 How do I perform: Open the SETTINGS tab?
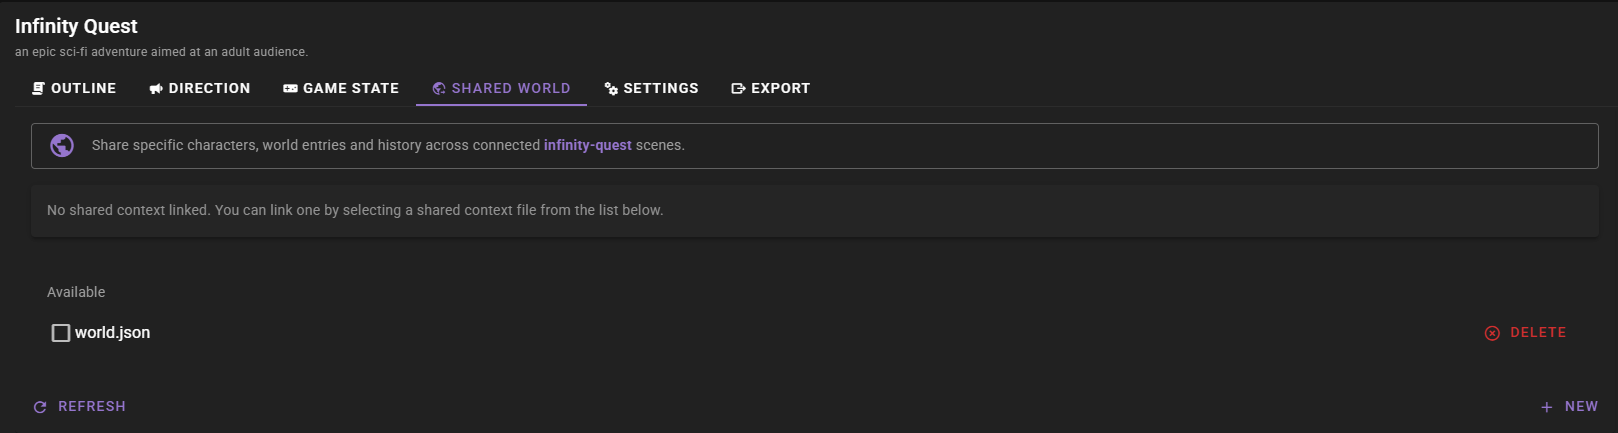coord(661,89)
